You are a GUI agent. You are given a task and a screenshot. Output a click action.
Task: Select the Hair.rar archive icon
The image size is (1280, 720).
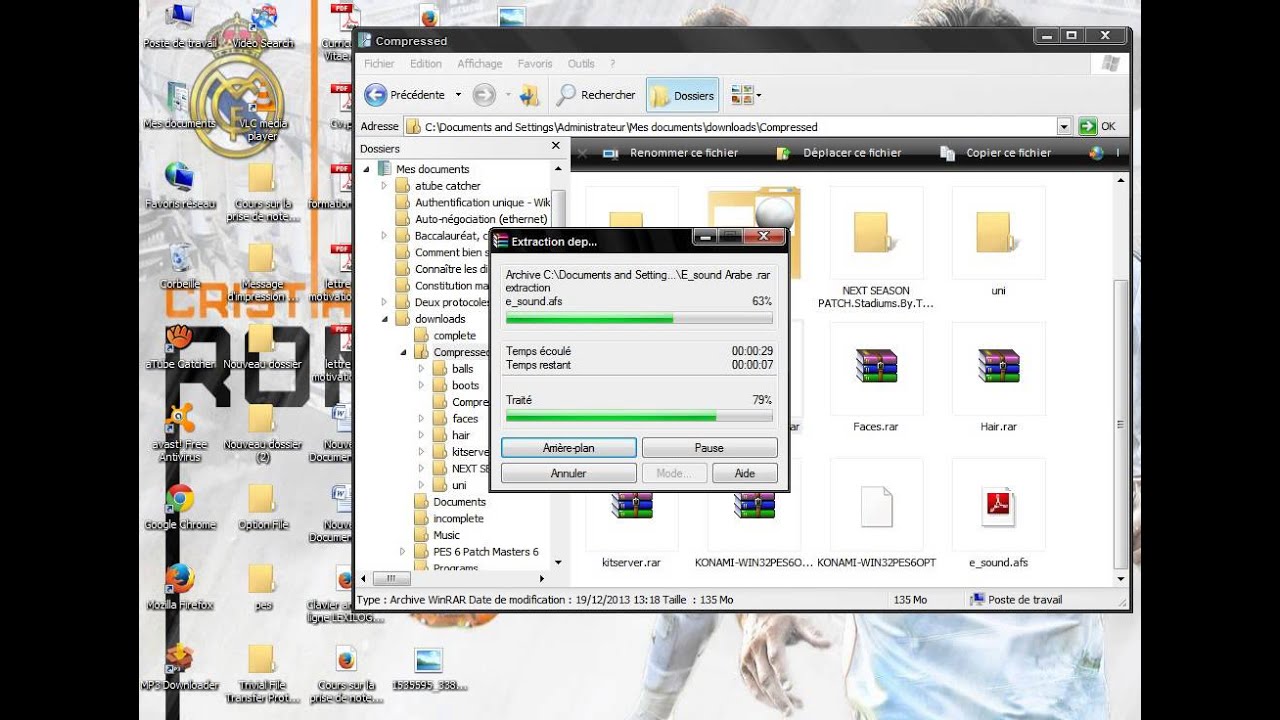[x=998, y=367]
